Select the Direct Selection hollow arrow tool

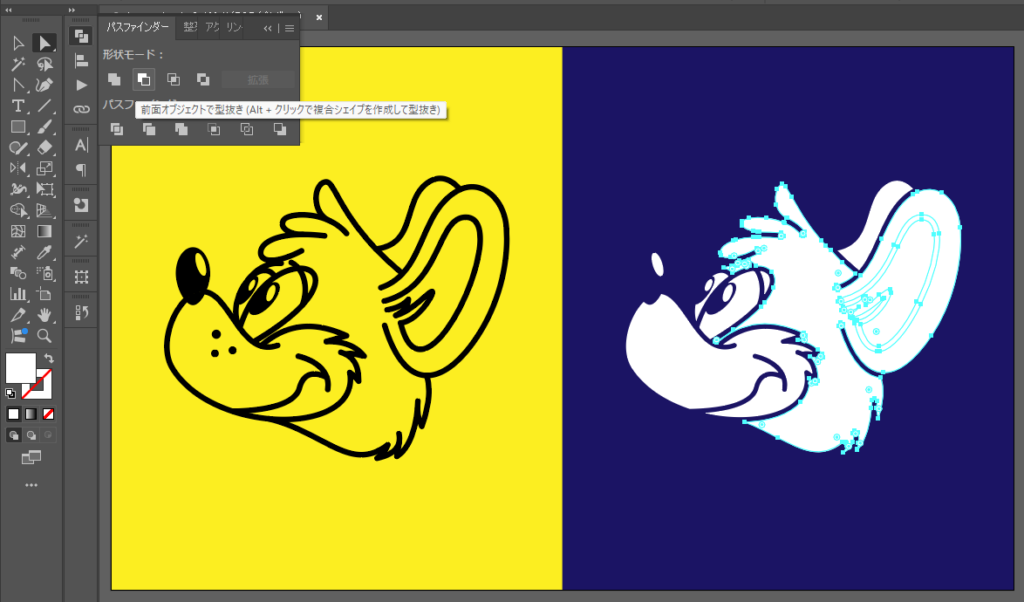click(18, 43)
